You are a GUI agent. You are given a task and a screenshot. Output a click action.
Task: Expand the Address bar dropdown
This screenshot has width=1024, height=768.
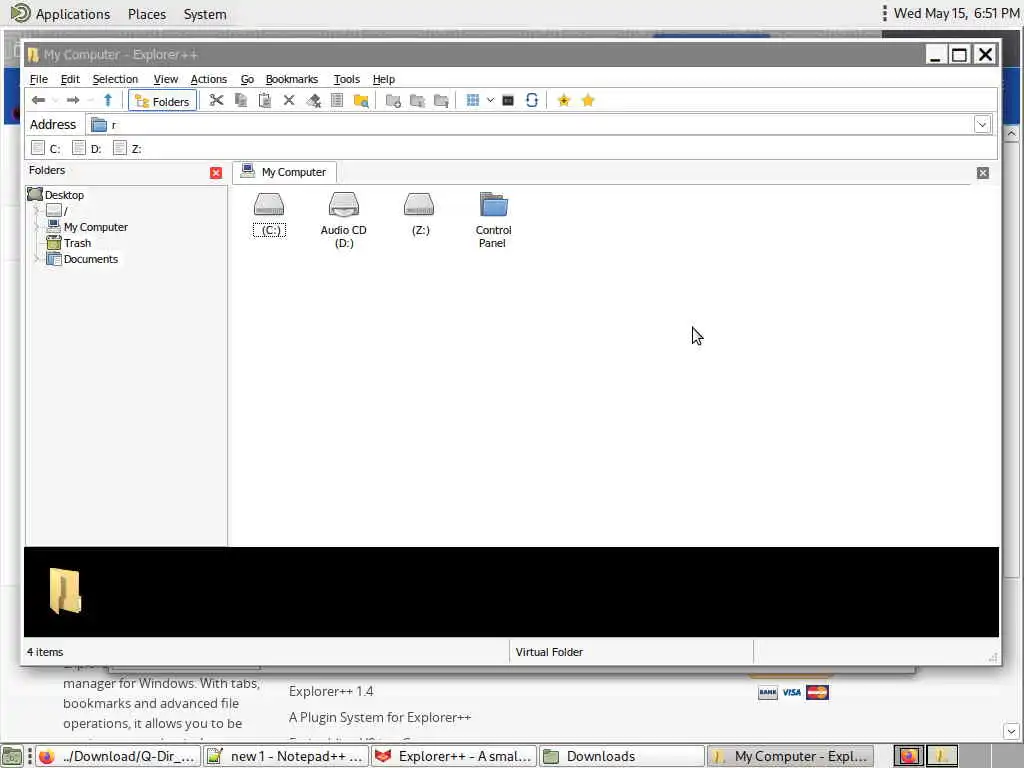pos(982,124)
